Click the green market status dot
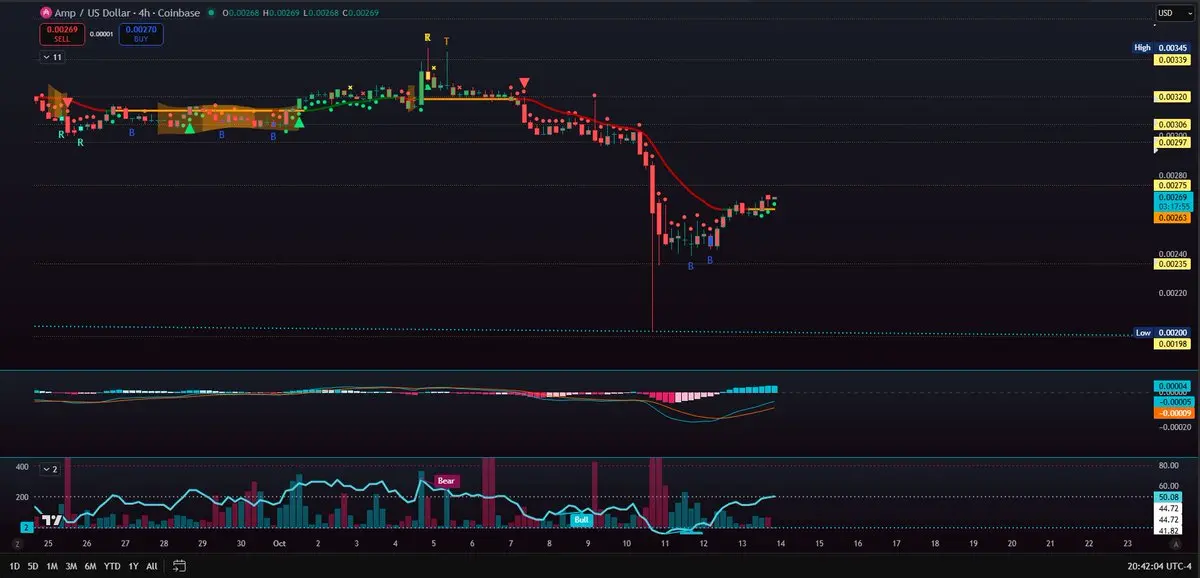The image size is (1200, 578). pos(210,13)
